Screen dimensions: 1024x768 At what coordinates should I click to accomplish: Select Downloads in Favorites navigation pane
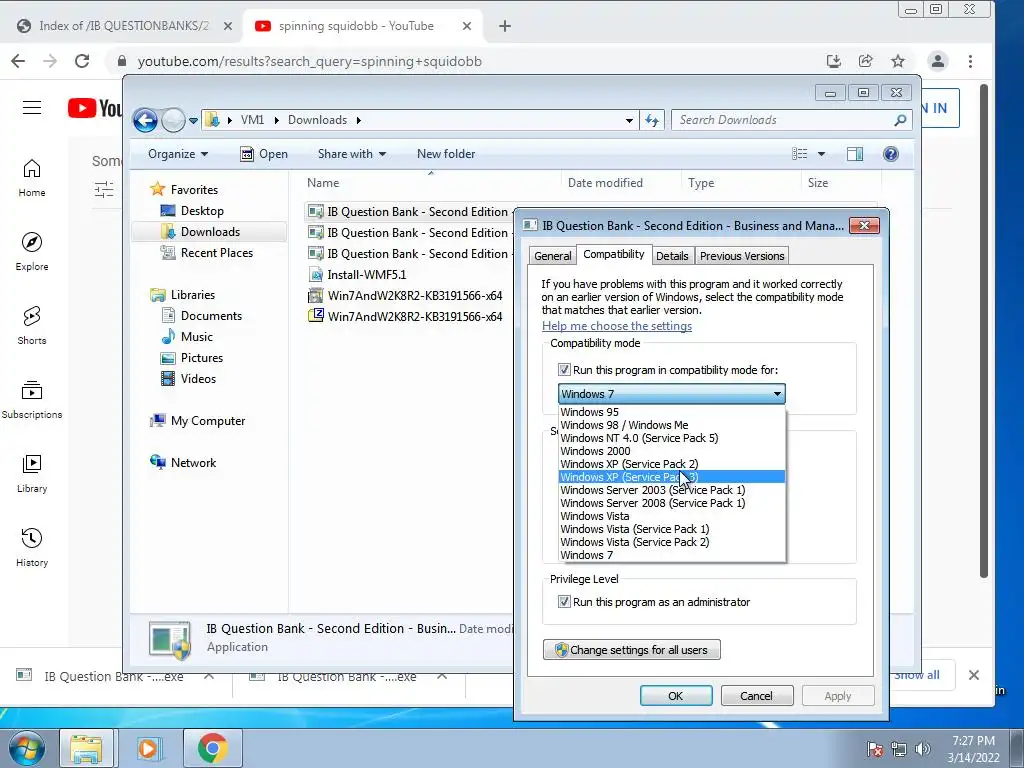(x=209, y=232)
